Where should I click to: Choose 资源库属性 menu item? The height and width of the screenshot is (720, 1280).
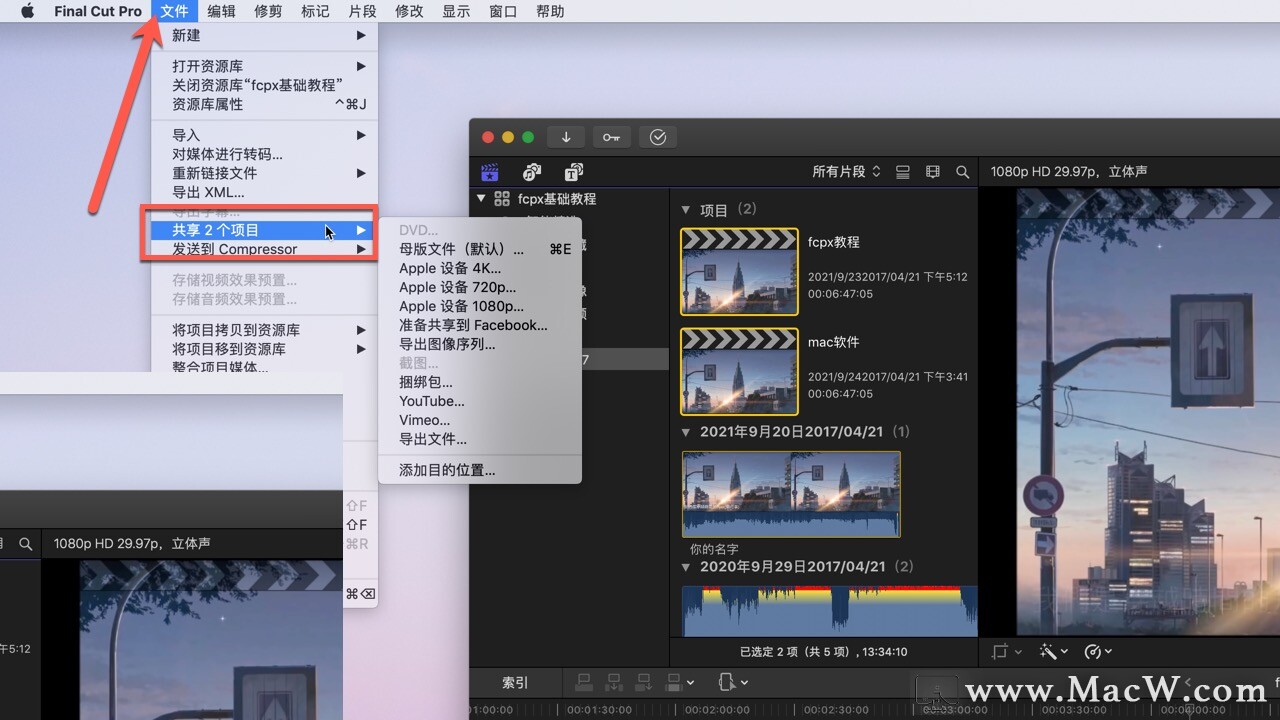(265, 104)
